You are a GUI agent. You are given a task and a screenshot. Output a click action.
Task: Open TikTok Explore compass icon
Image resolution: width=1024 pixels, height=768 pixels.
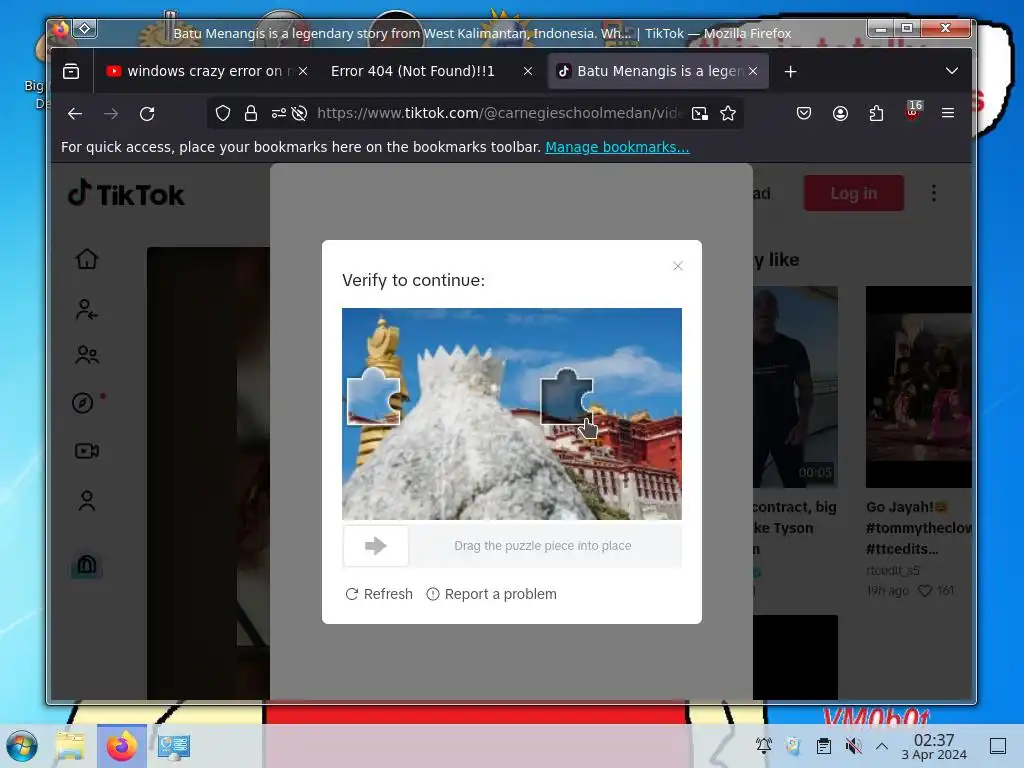coord(83,403)
